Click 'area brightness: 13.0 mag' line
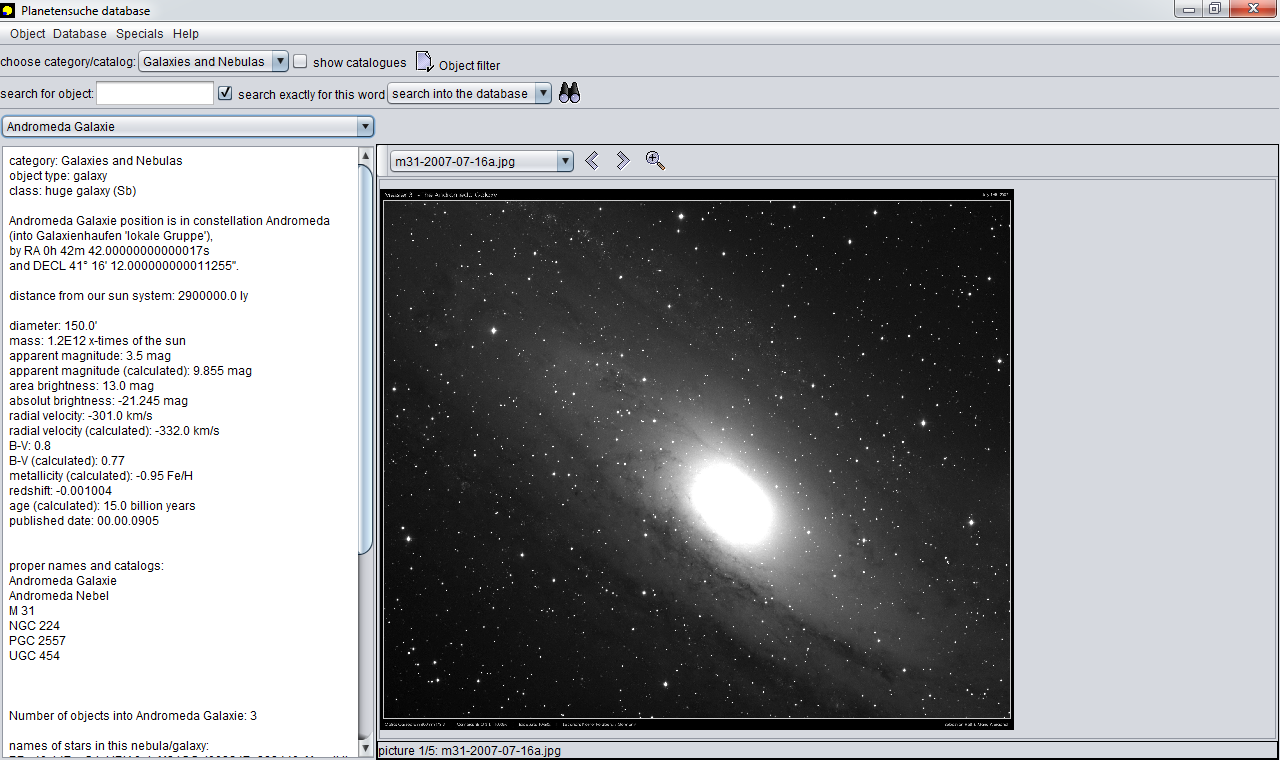 click(x=81, y=386)
